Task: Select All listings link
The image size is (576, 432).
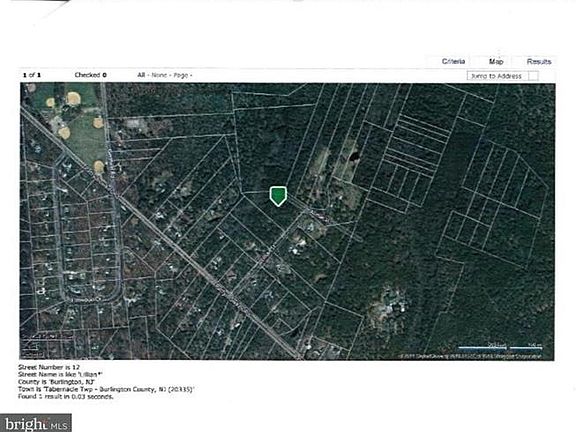Action: [141, 75]
